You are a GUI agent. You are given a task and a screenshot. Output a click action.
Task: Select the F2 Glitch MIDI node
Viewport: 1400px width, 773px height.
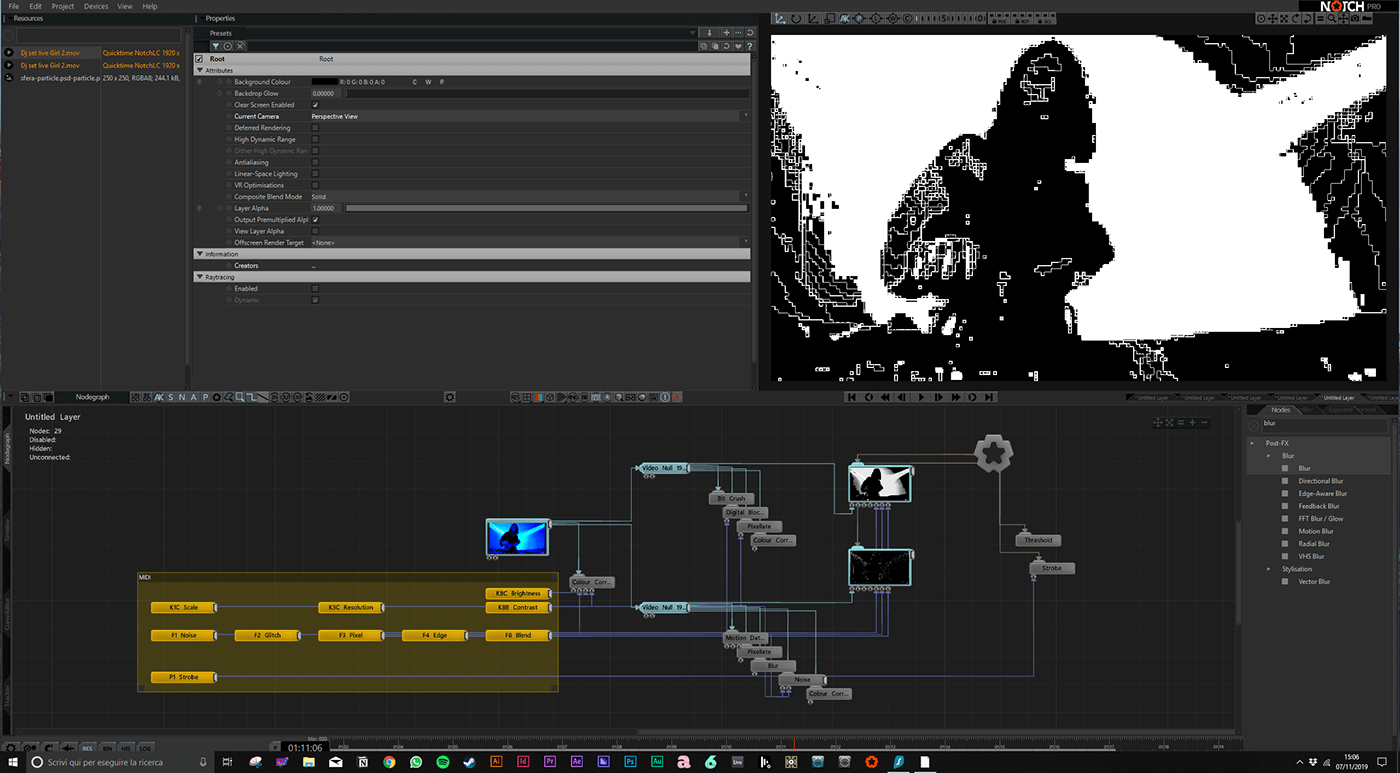point(267,635)
